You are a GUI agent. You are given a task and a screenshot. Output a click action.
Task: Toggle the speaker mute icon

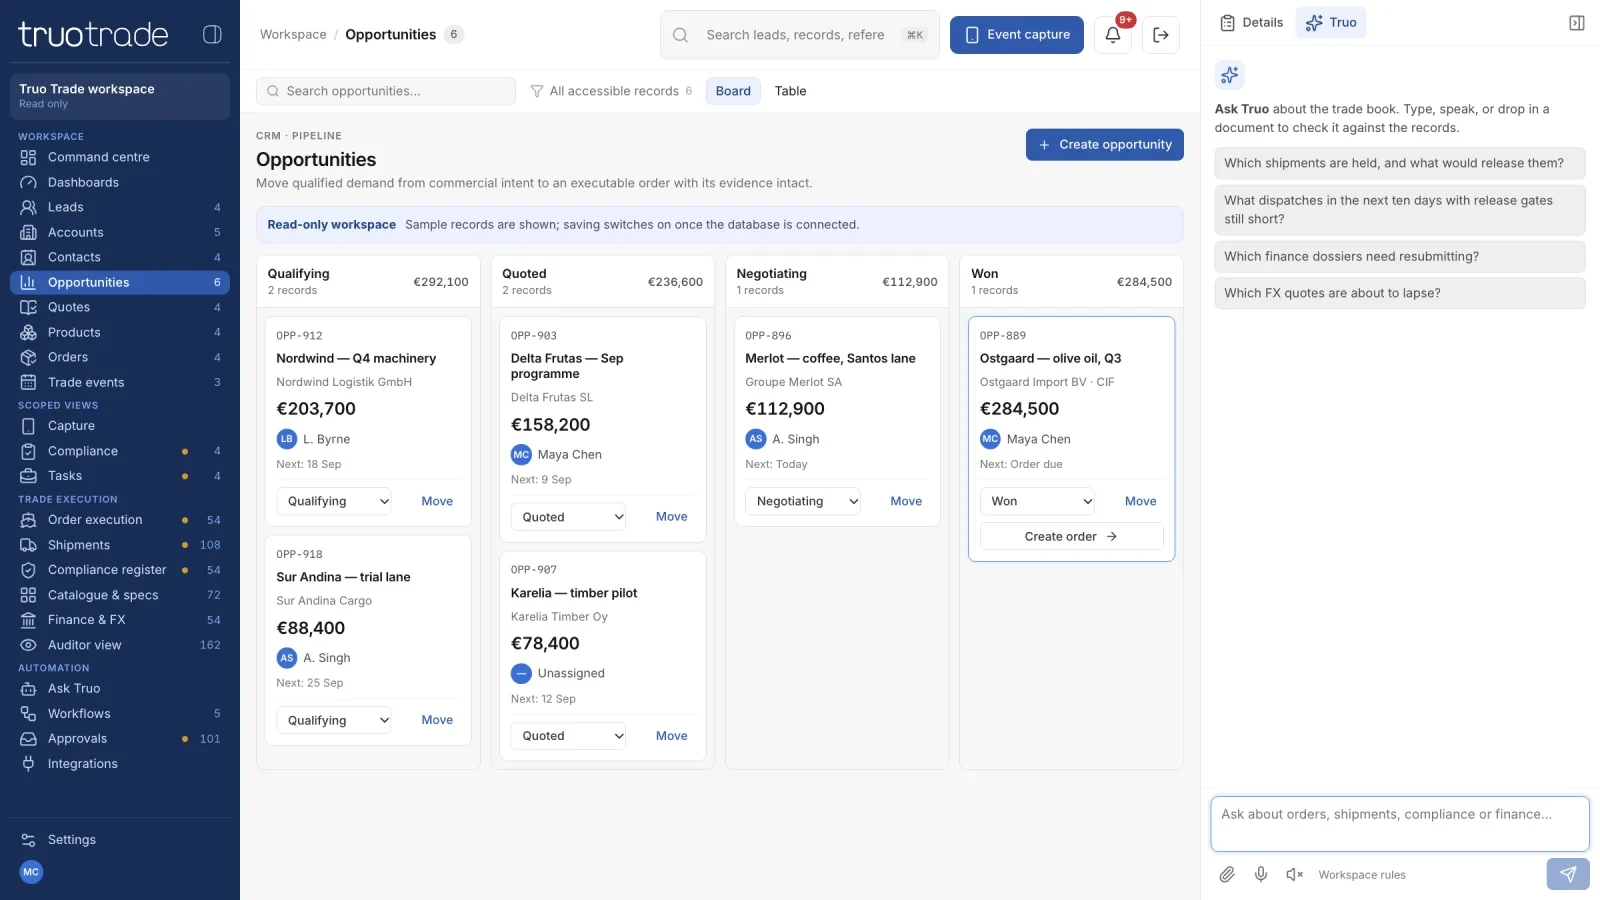coord(1295,875)
